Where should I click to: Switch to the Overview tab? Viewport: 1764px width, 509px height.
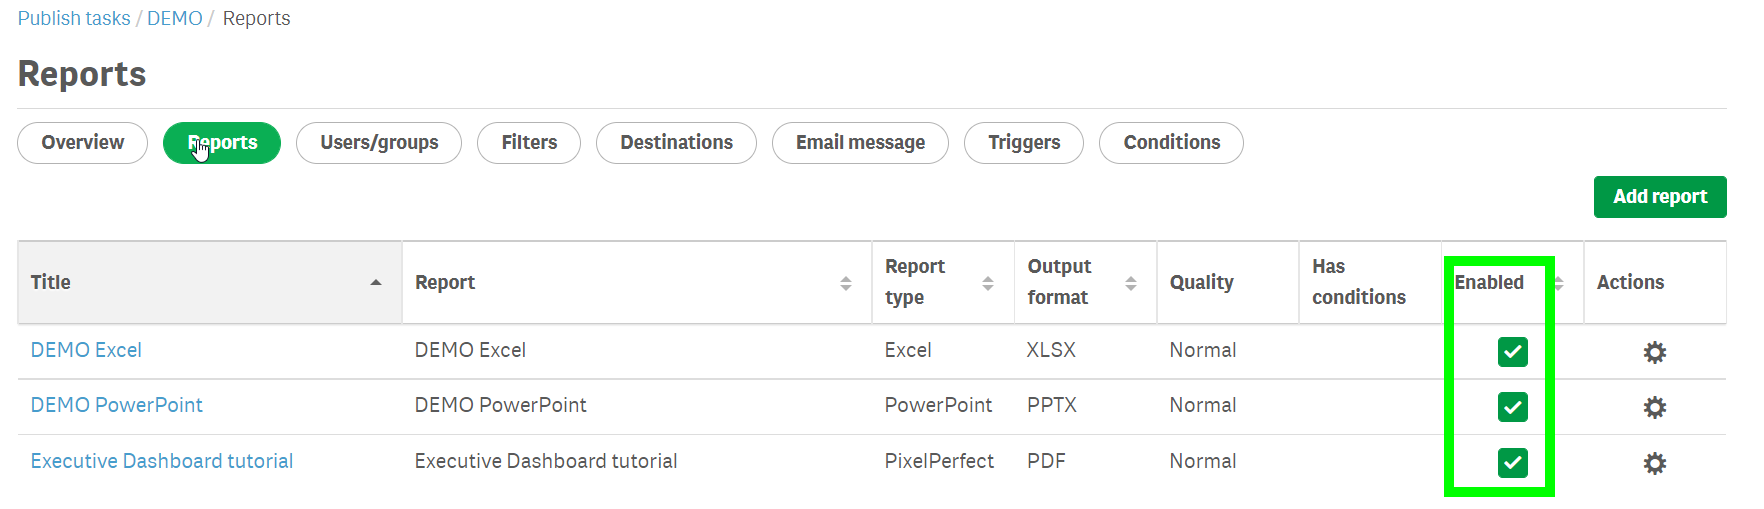[83, 143]
